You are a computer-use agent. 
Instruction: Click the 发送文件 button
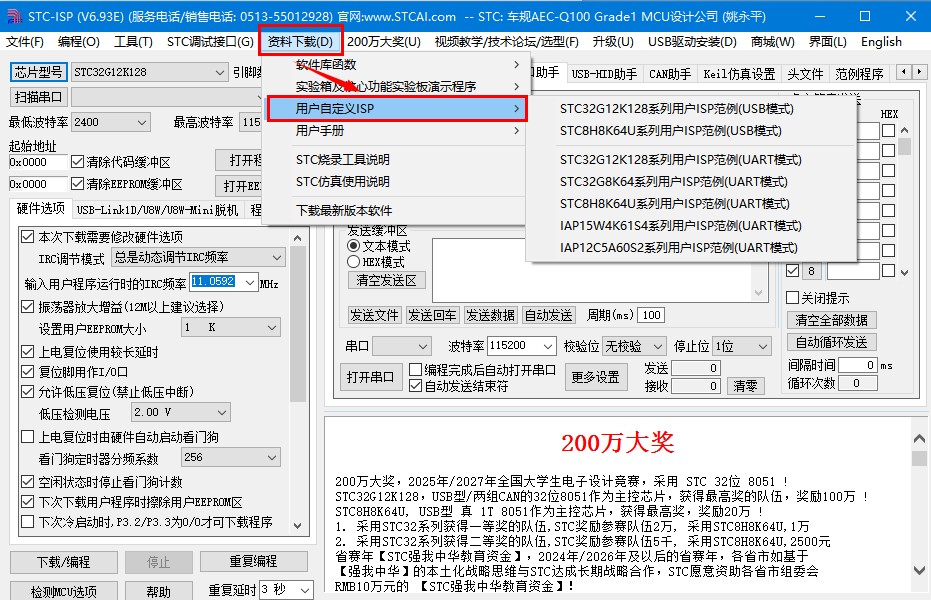point(373,315)
